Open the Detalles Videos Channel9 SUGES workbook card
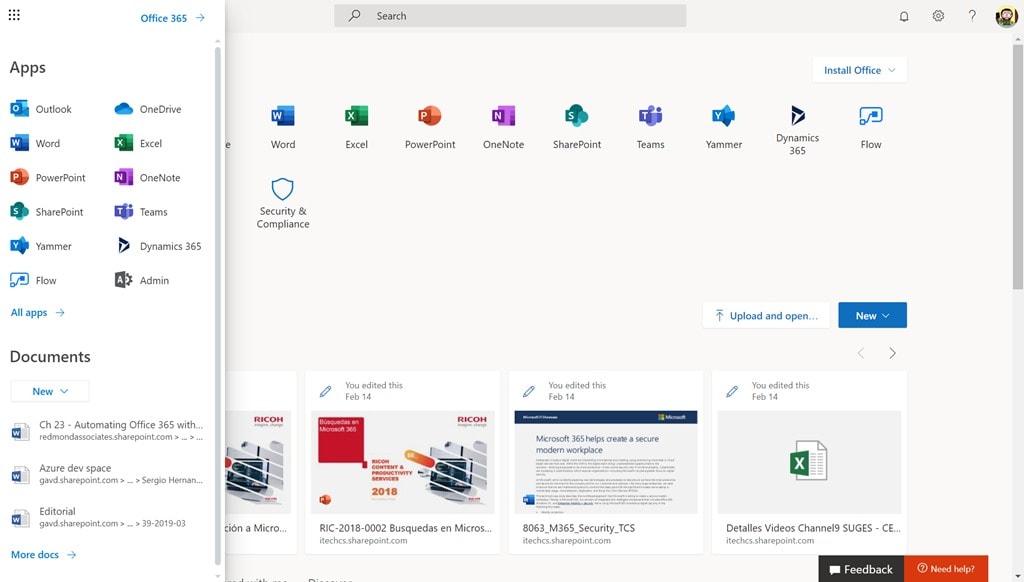 pos(809,462)
